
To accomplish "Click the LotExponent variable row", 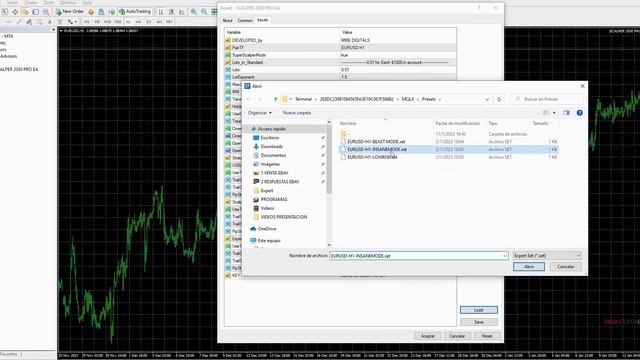I will click(x=340, y=77).
